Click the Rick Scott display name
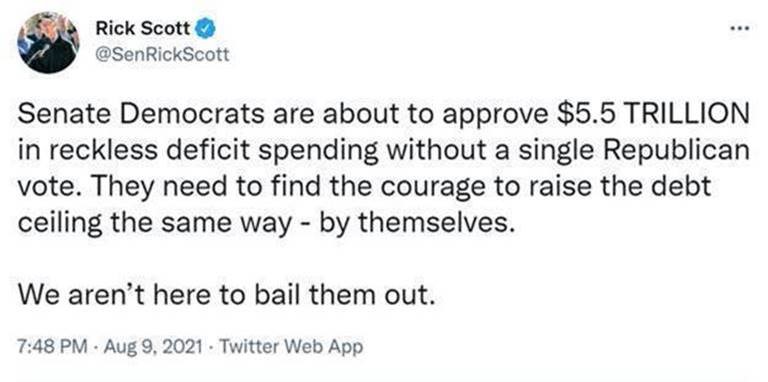Viewport: 768px width, 382px height. coord(143,29)
